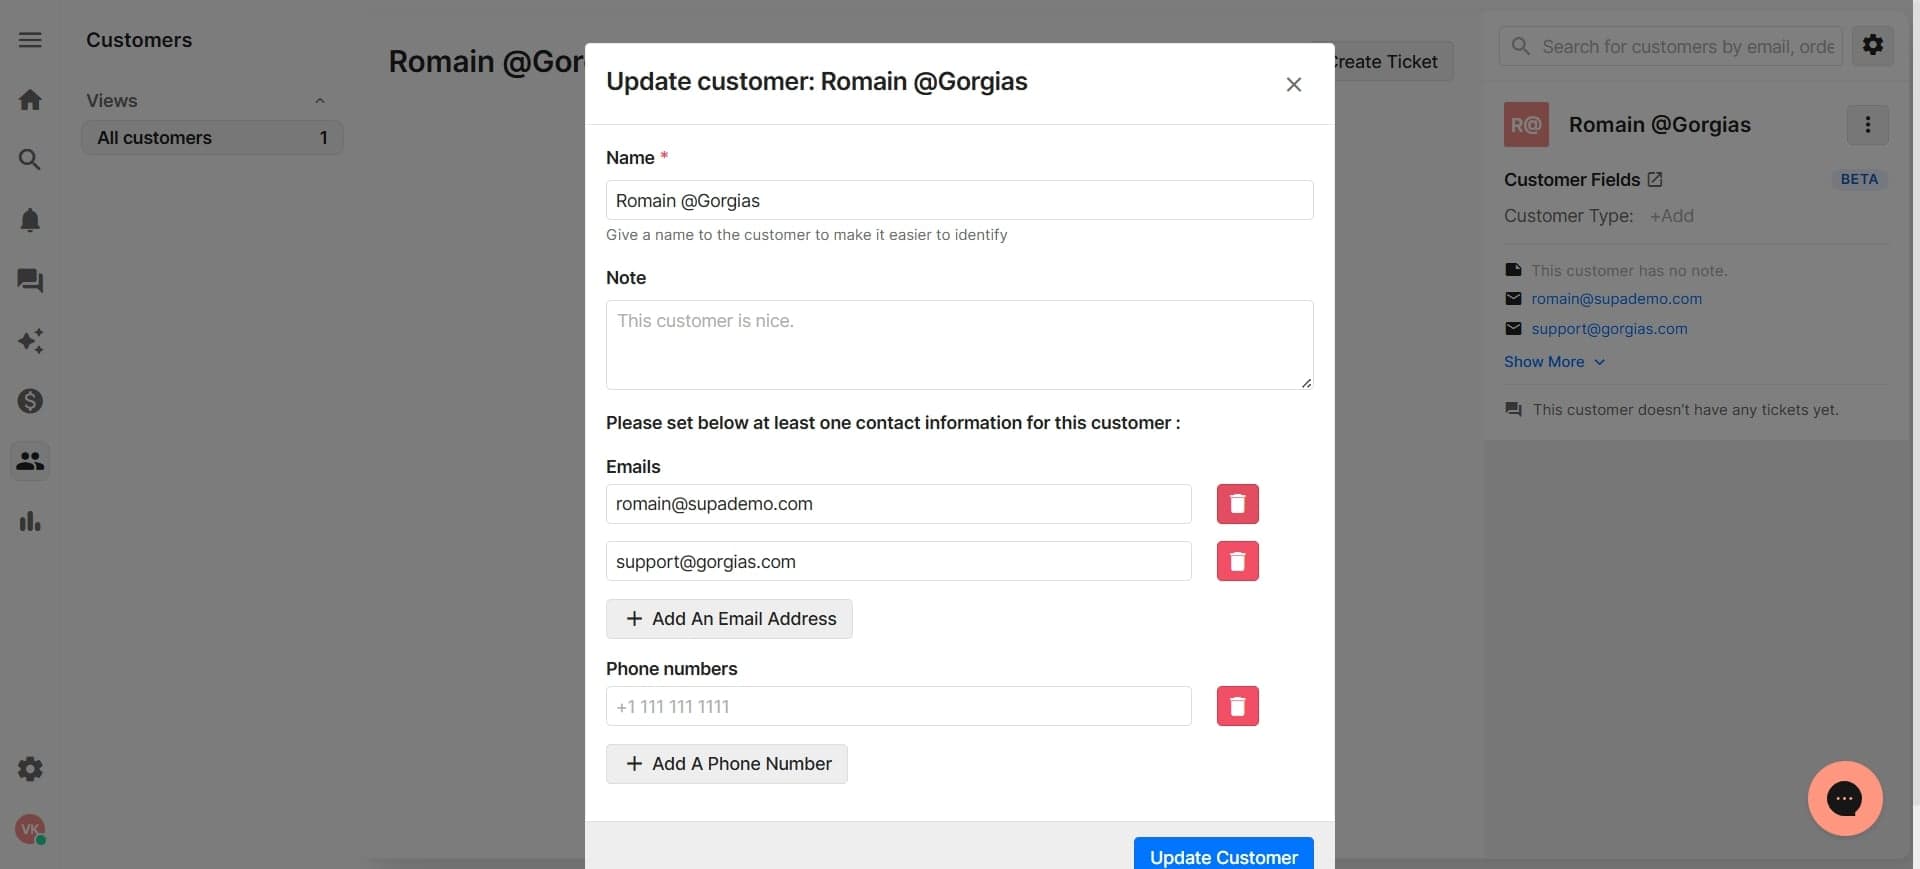Click the Customer Fields heading

coord(1572,180)
